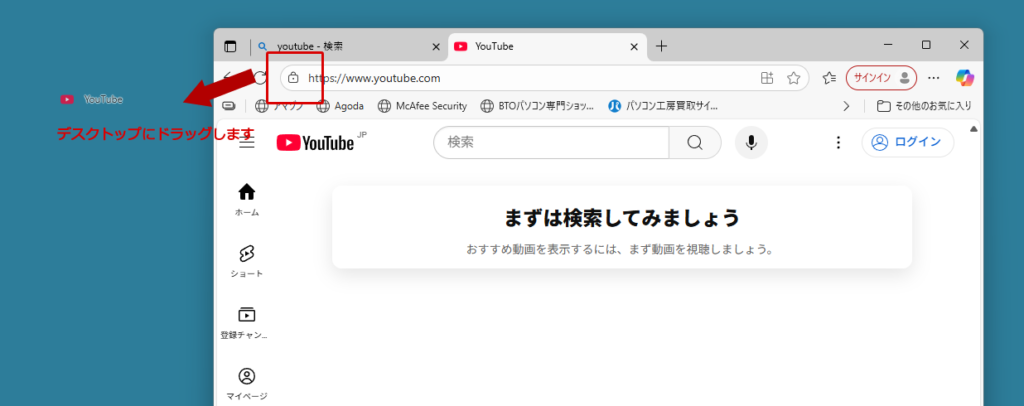Go to ホーム in the sidebar
Screen dimensions: 1024x406
coord(247,200)
